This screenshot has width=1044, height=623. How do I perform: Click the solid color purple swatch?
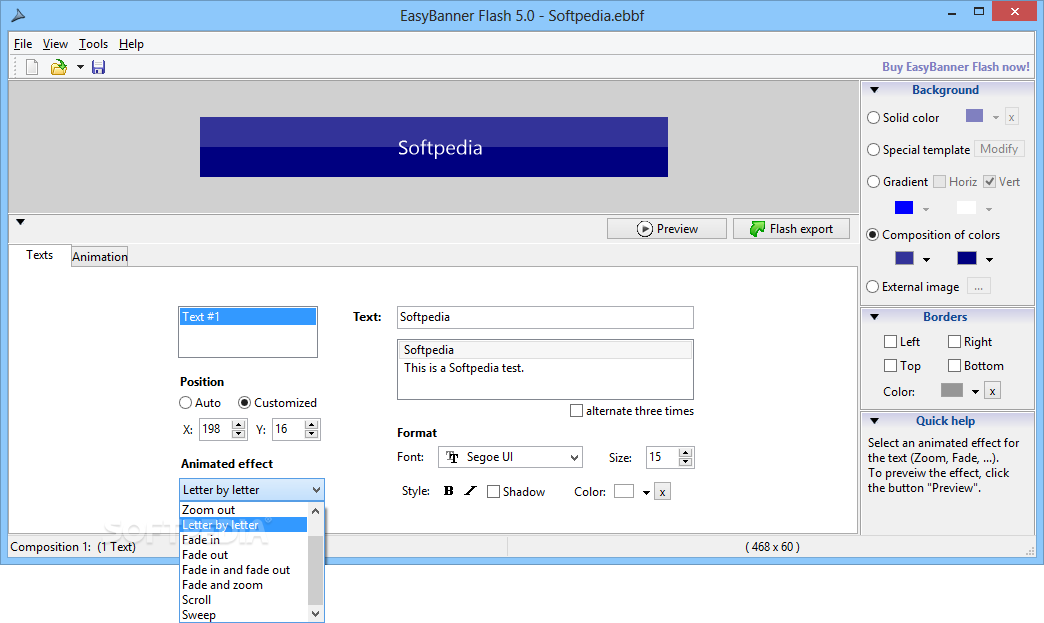pos(974,116)
